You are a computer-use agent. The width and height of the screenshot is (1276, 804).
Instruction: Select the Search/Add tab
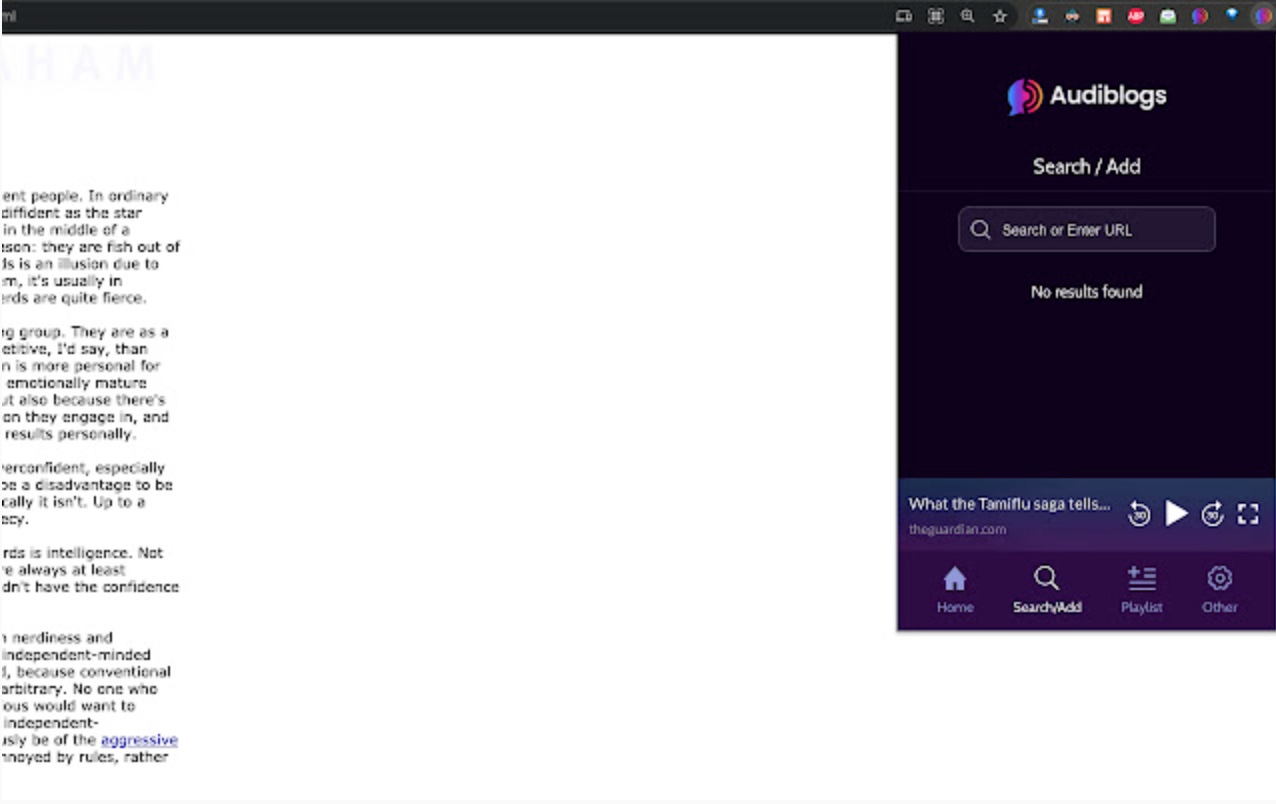tap(1047, 590)
